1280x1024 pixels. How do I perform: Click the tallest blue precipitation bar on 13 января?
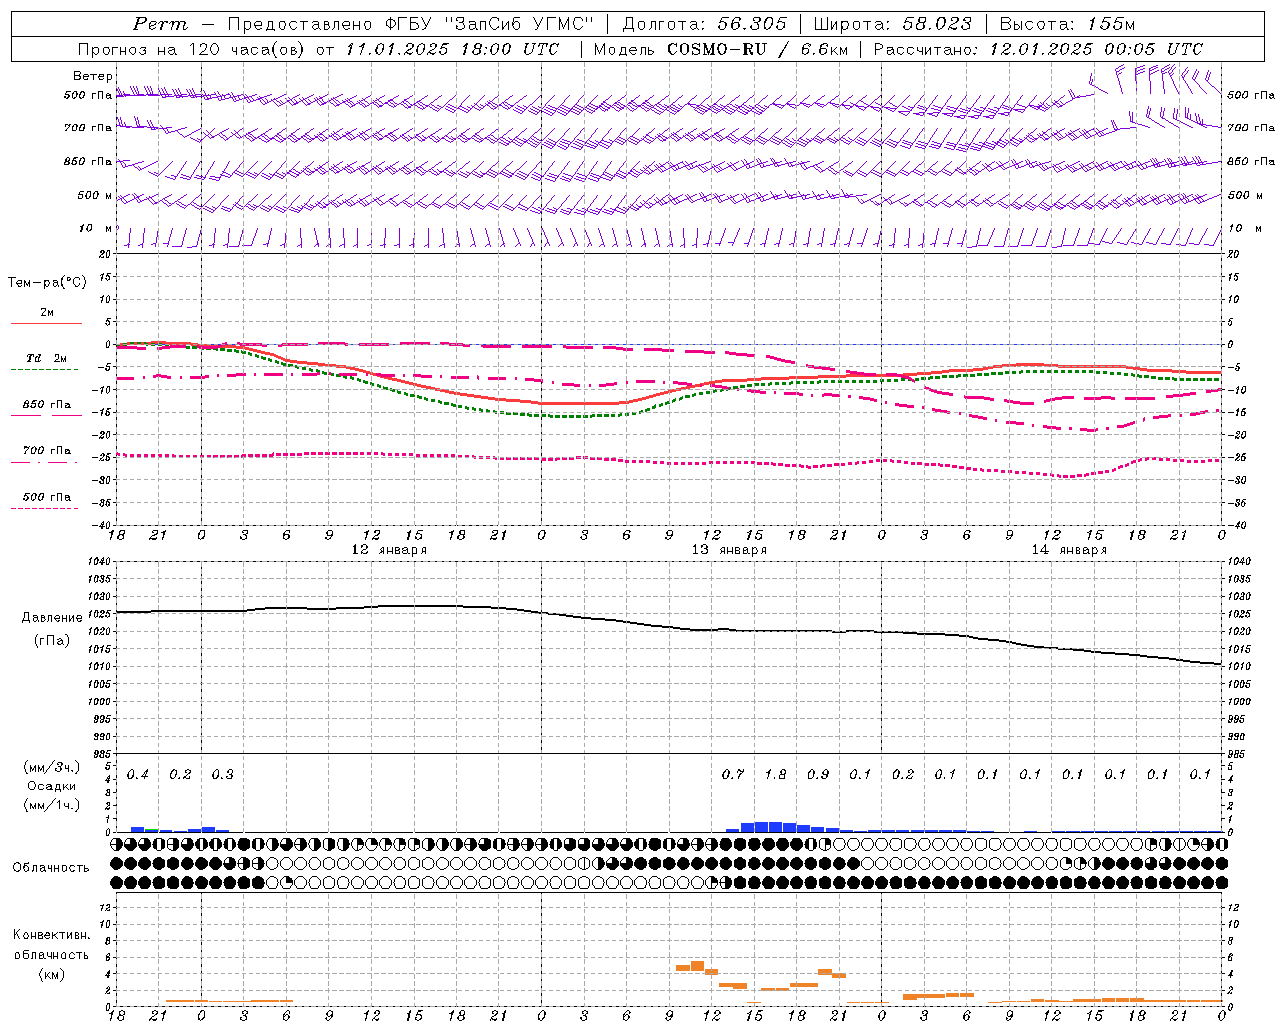point(775,827)
